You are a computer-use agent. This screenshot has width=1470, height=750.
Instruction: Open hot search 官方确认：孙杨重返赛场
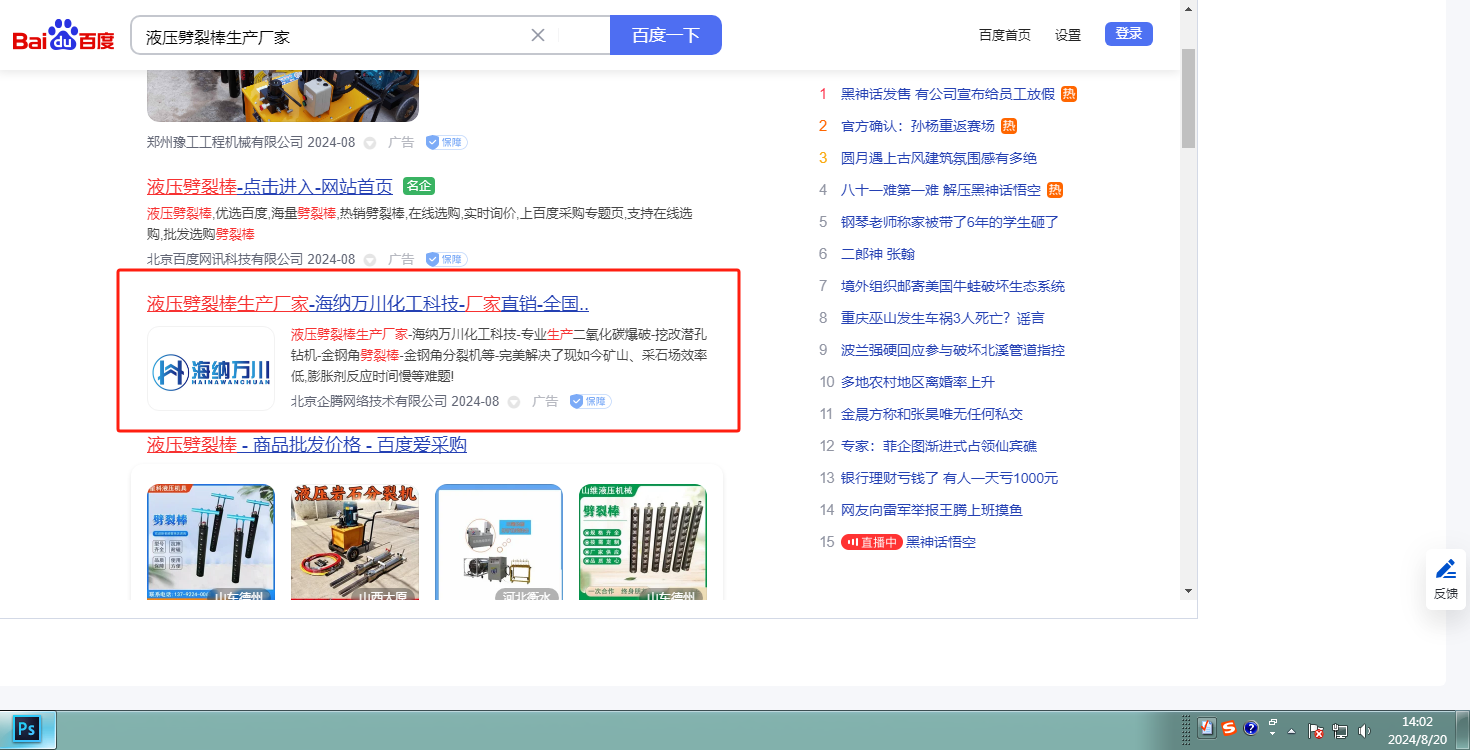[x=918, y=126]
